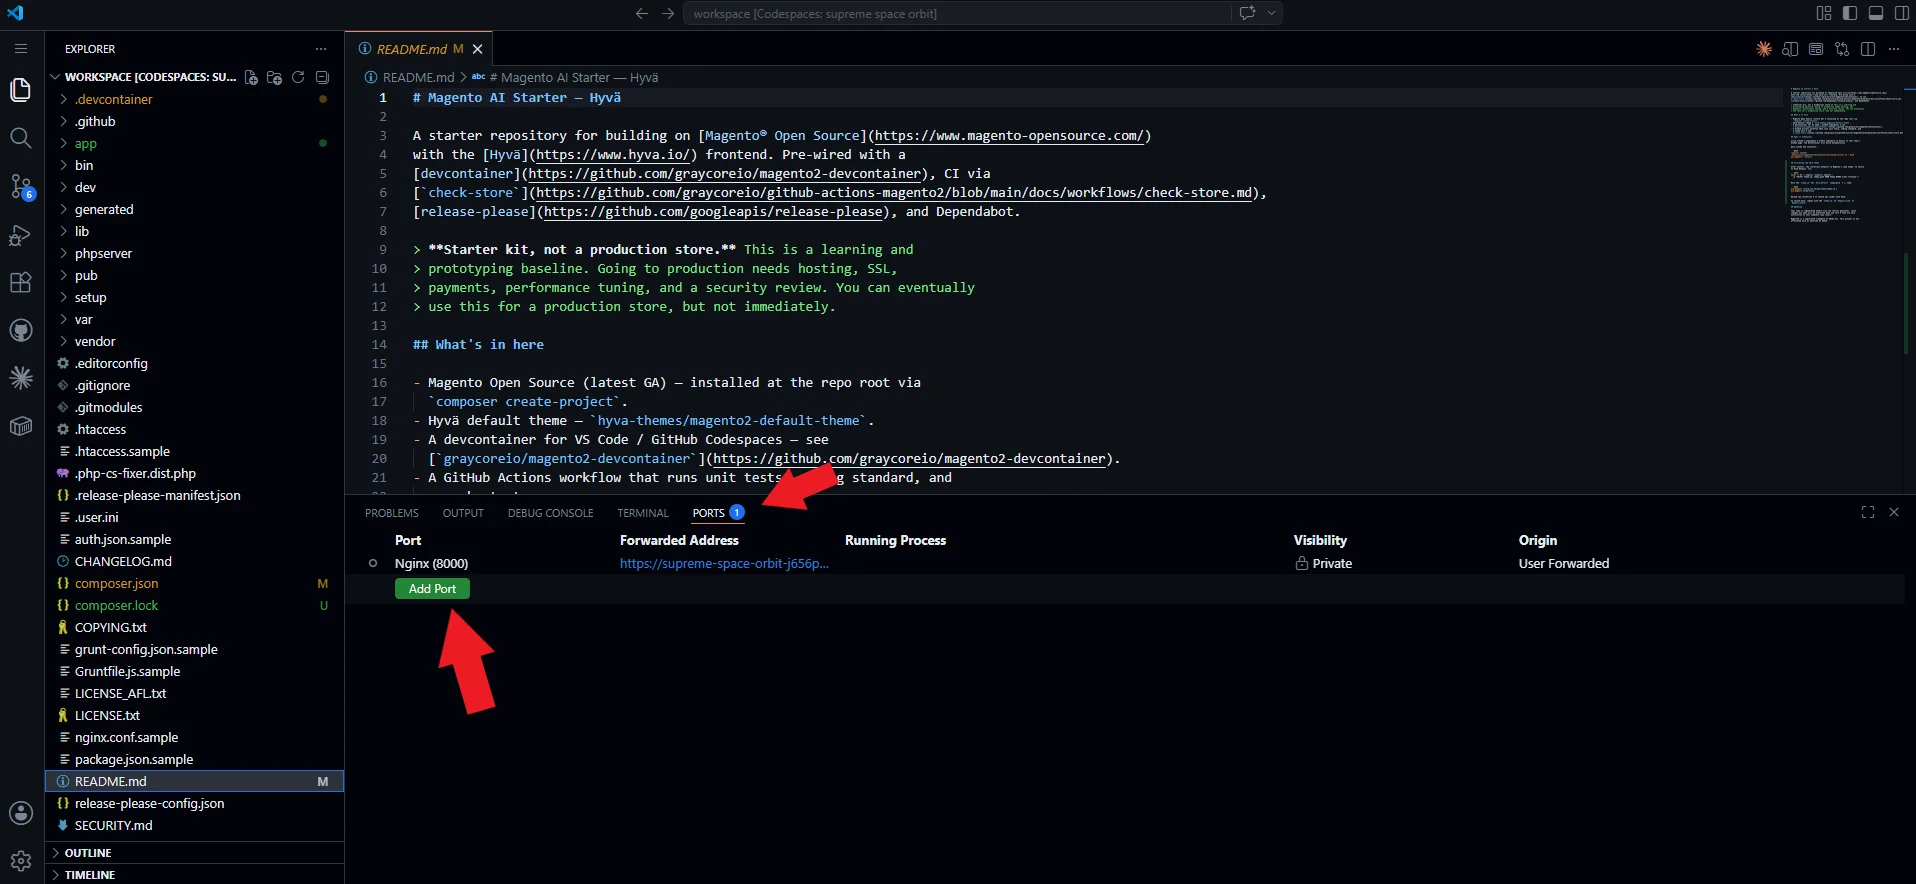1916x884 pixels.
Task: Expand the phpserver folder
Action: tap(195, 253)
